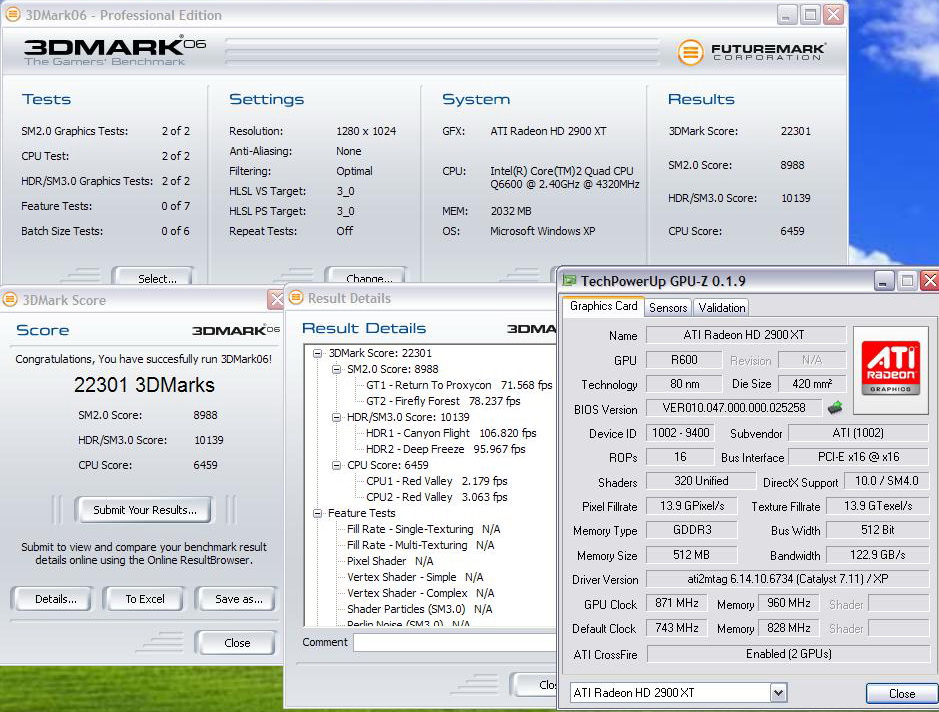Click the Result Details window title icon
Image resolution: width=939 pixels, height=712 pixels.
point(296,298)
